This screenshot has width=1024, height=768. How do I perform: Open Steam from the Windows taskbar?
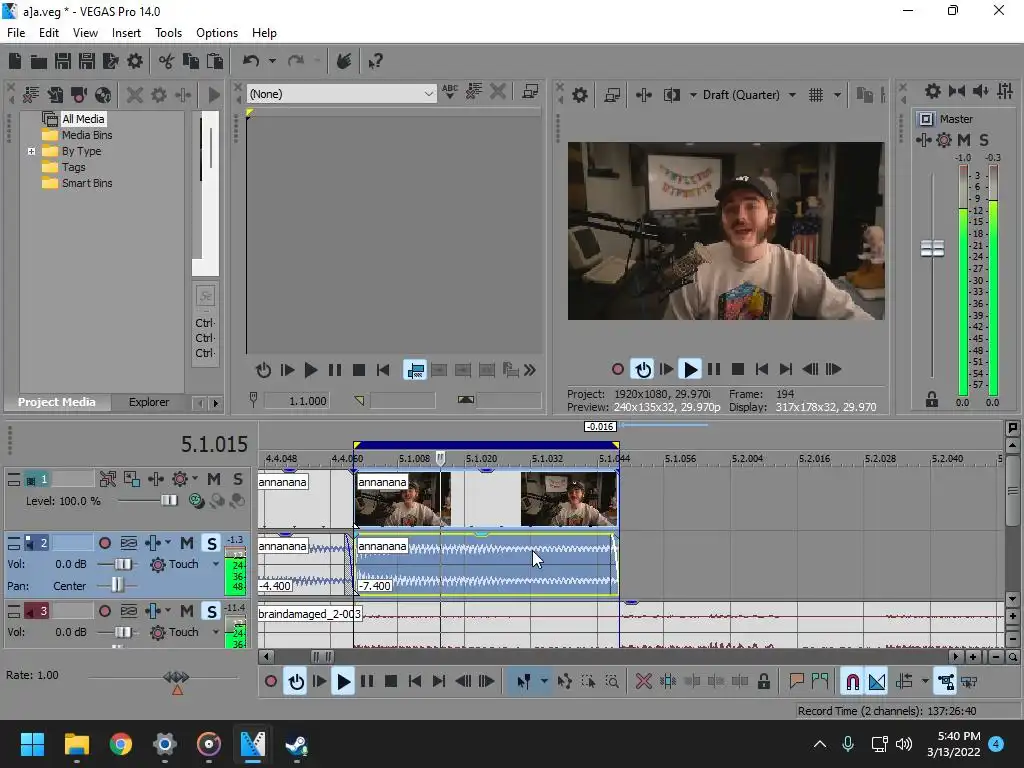point(295,744)
